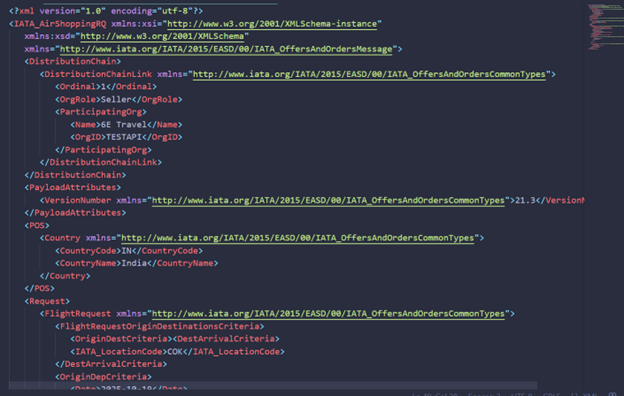Click the closing PayloadAttributes tag

pyautogui.click(x=75, y=213)
